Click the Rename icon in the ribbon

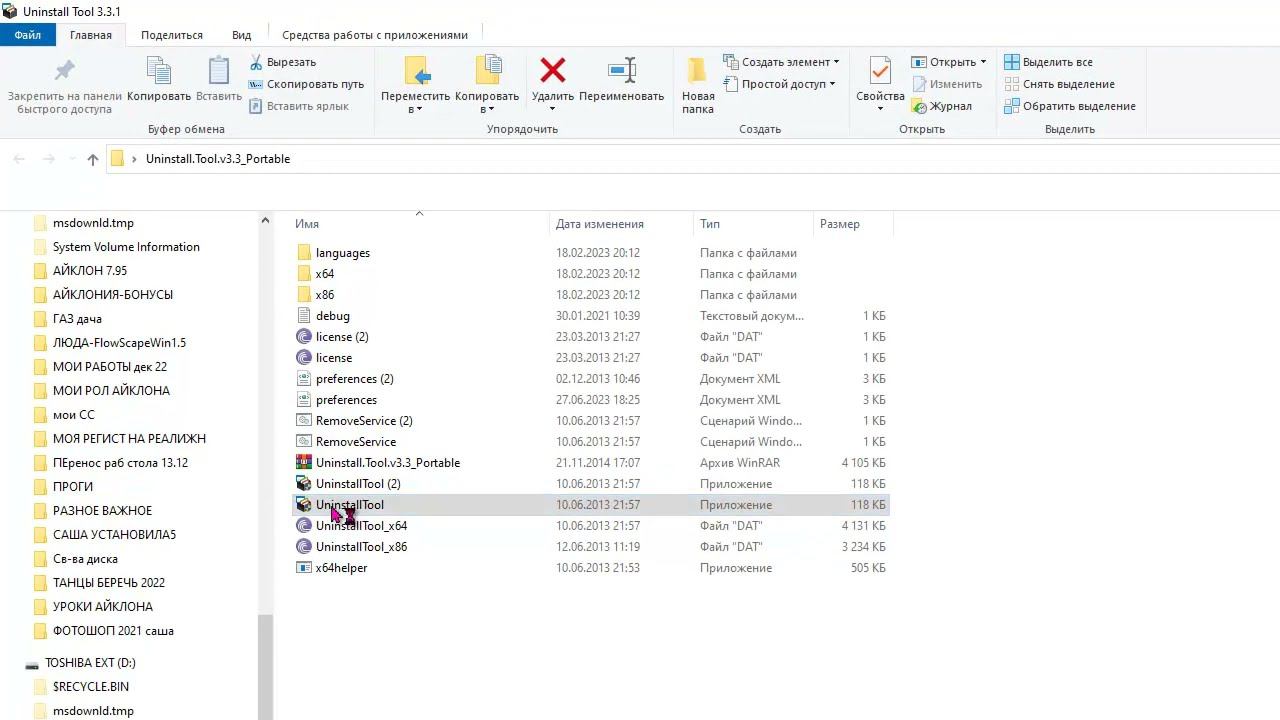622,70
